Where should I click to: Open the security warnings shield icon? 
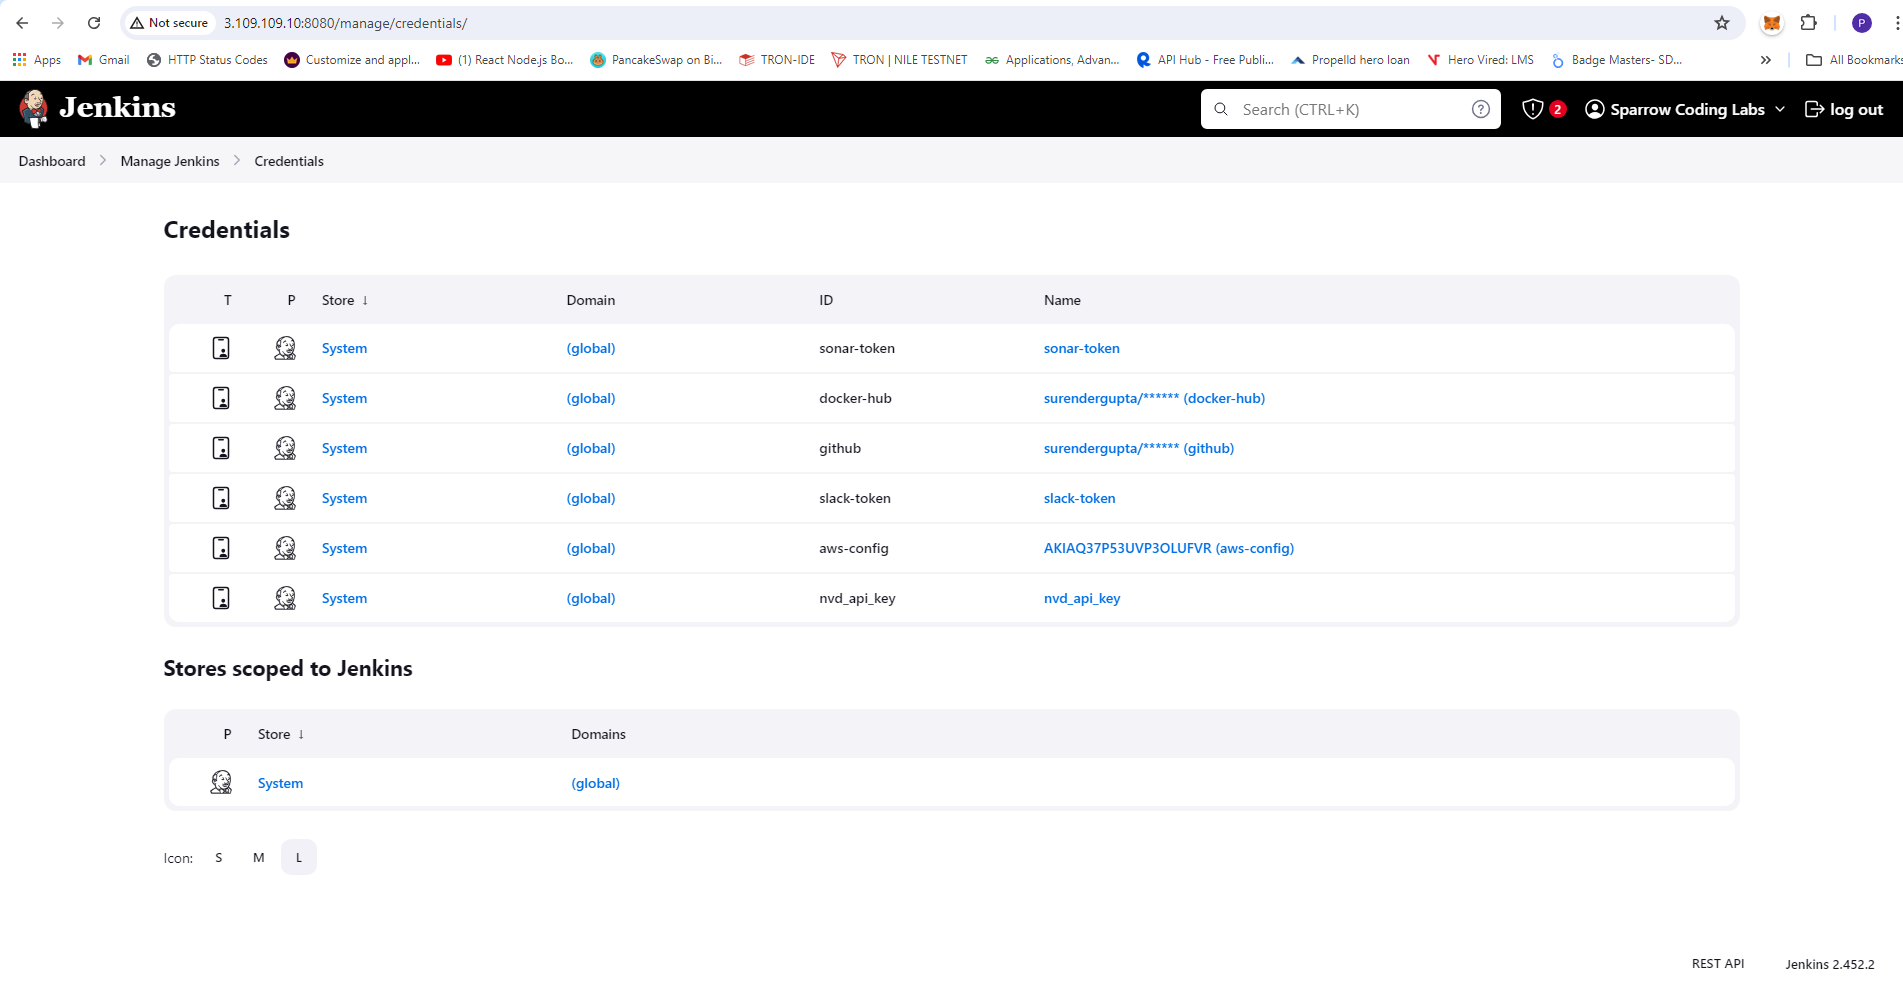[x=1532, y=109]
